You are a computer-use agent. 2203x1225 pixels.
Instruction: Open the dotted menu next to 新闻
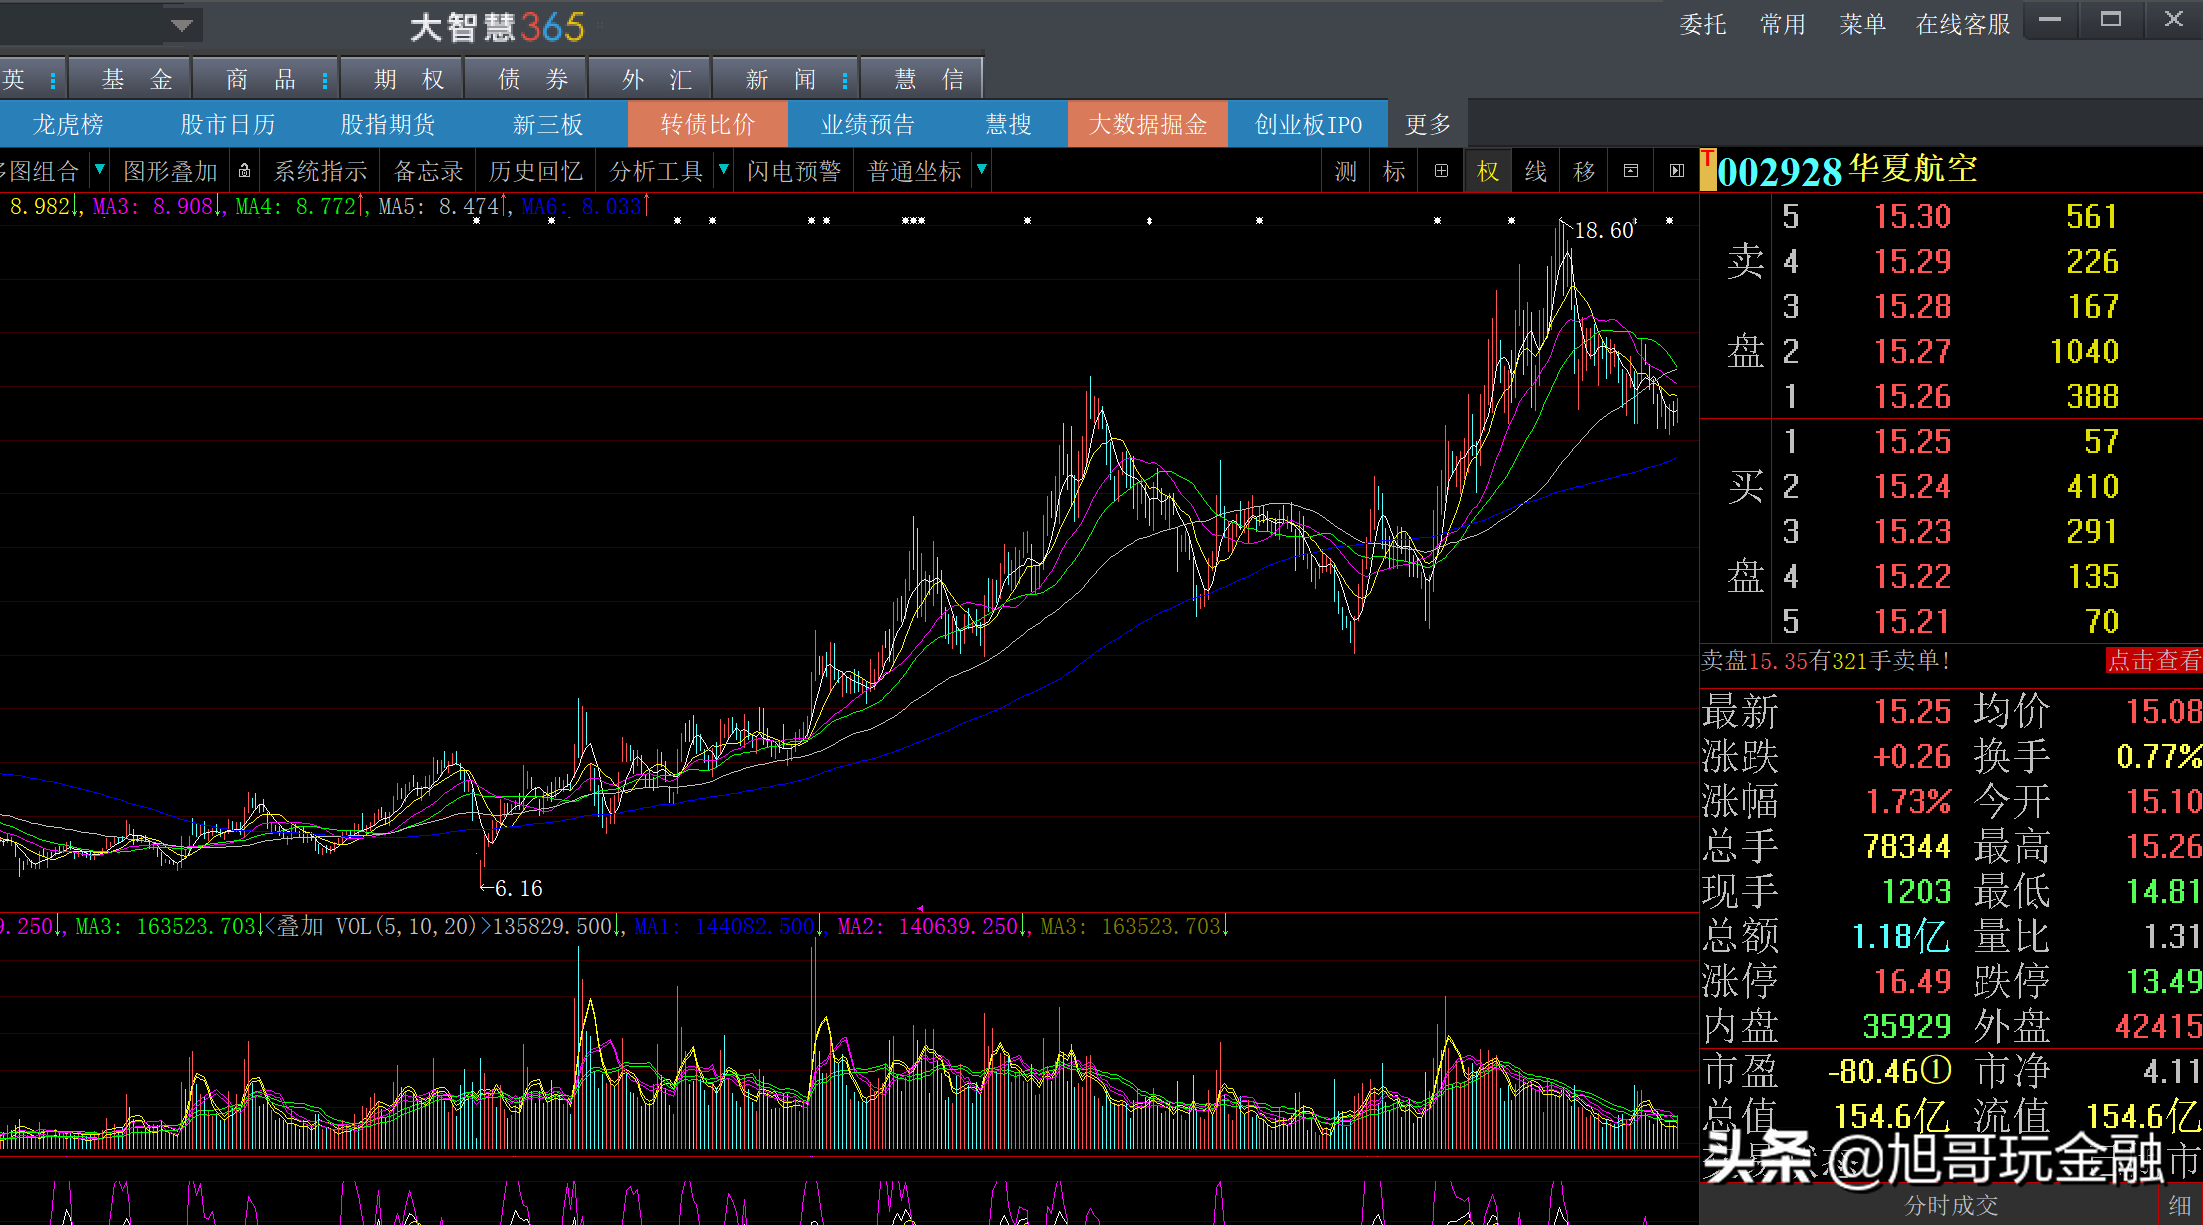(845, 80)
